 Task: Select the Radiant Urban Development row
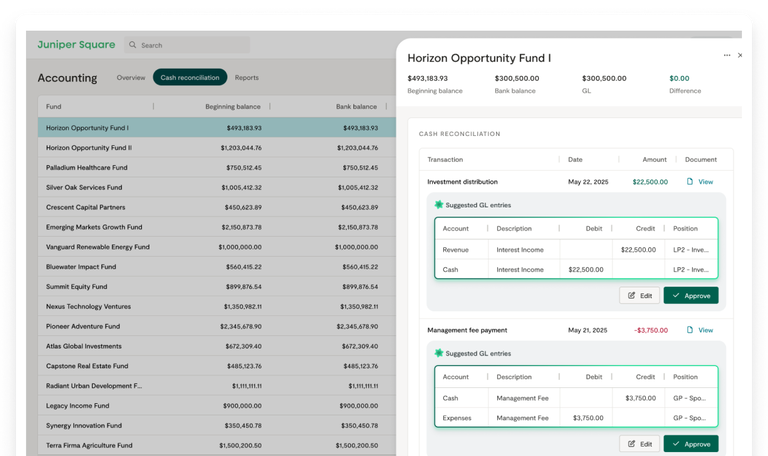point(216,385)
